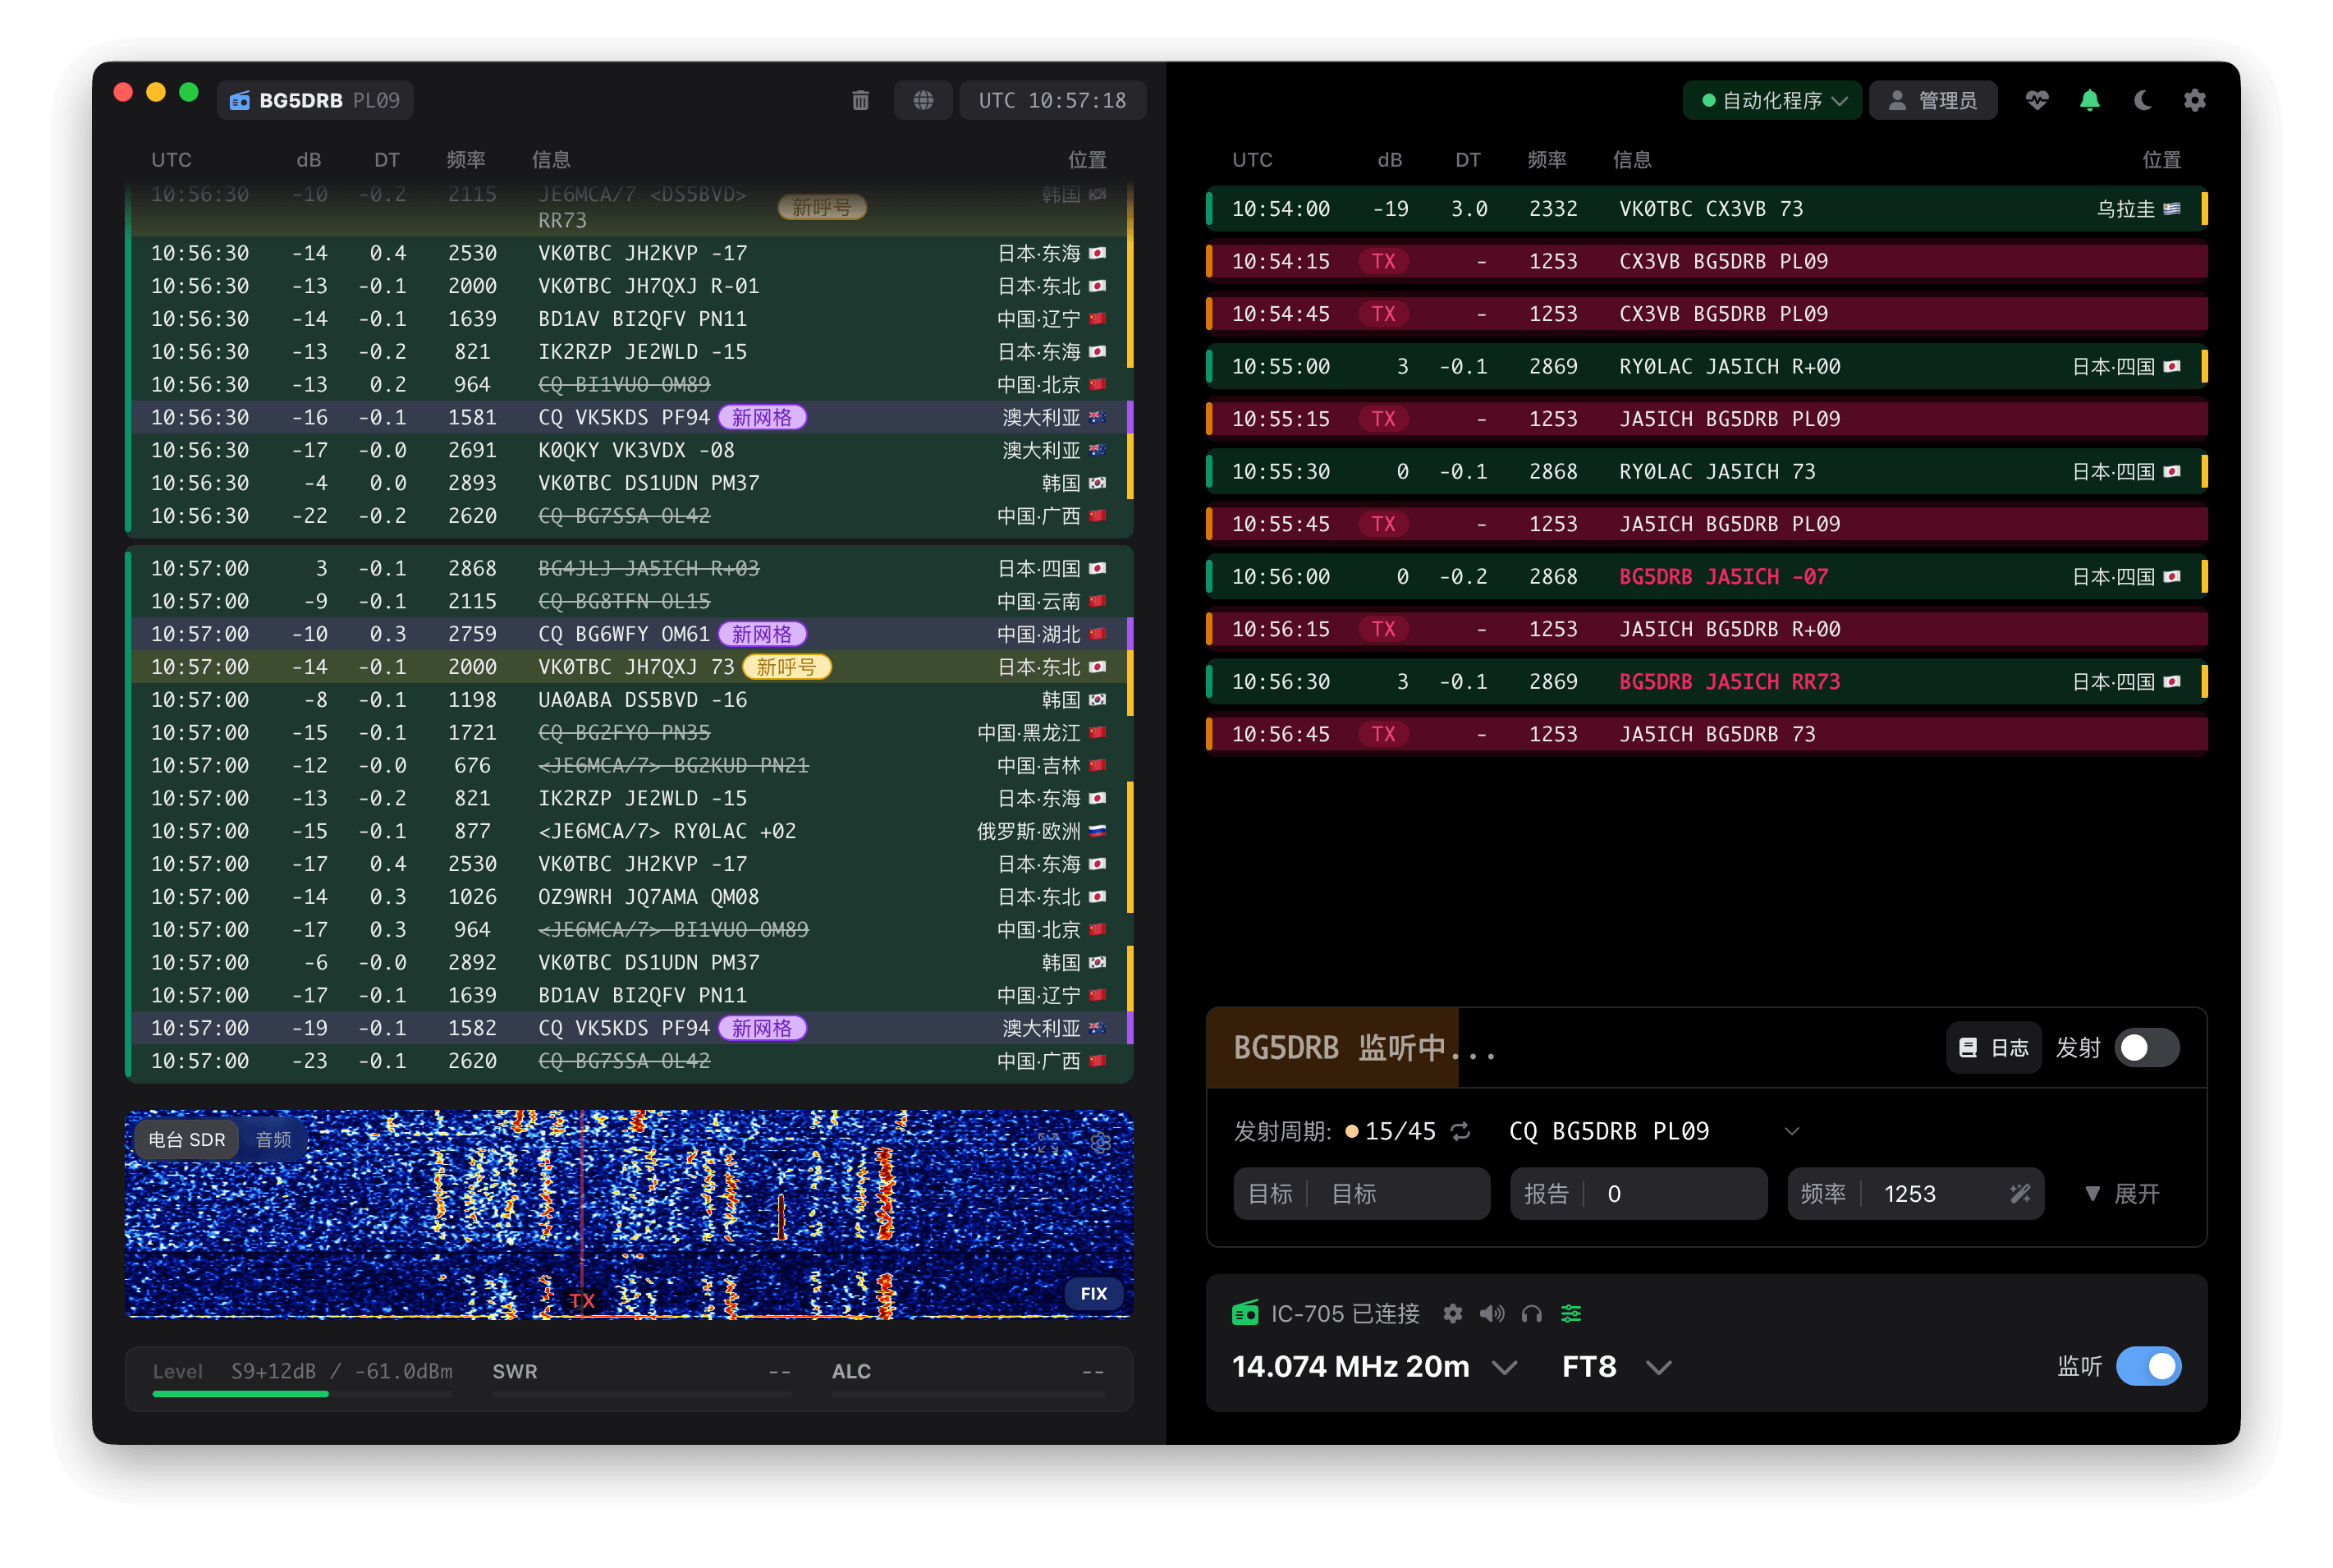Image resolution: width=2333 pixels, height=1568 pixels.
Task: Click the green sliders tuning icon
Action: point(1571,1313)
